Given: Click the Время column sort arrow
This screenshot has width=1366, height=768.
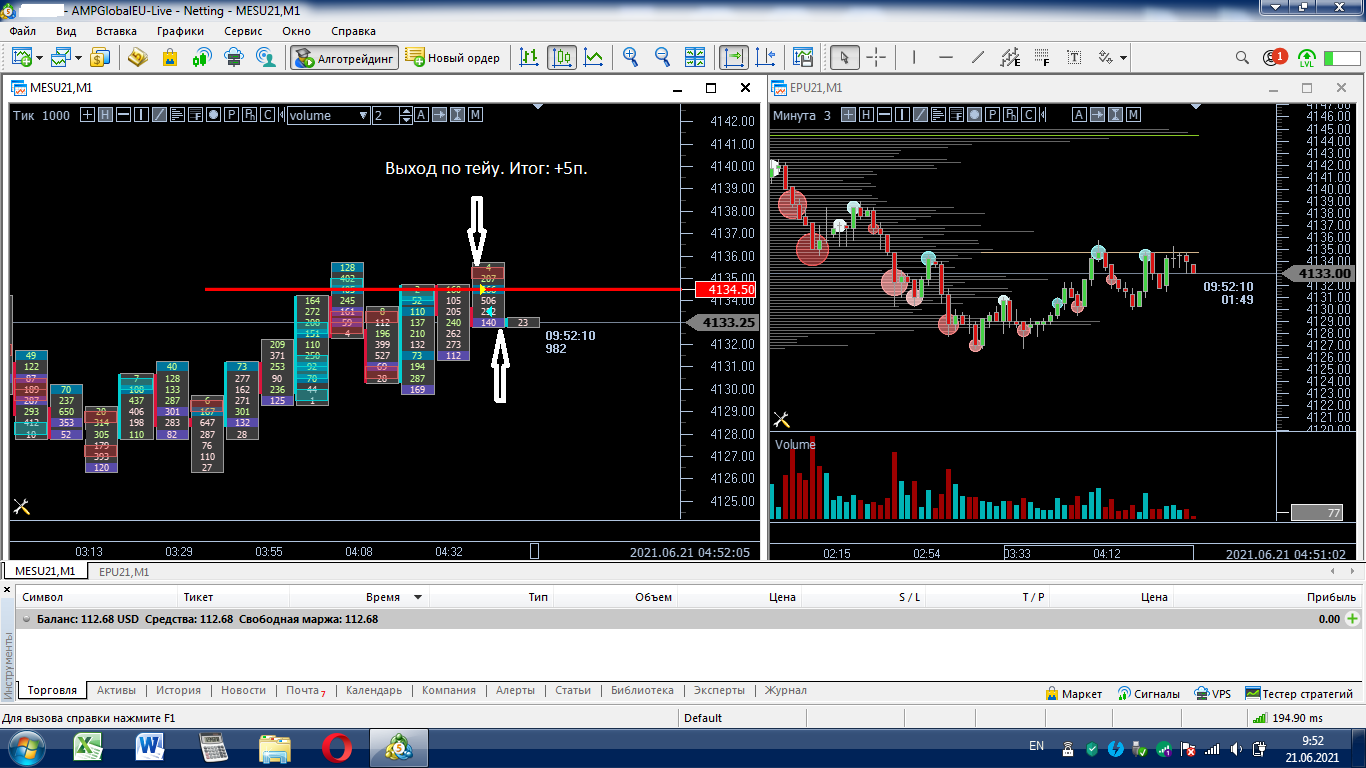Looking at the screenshot, I should pos(418,598).
